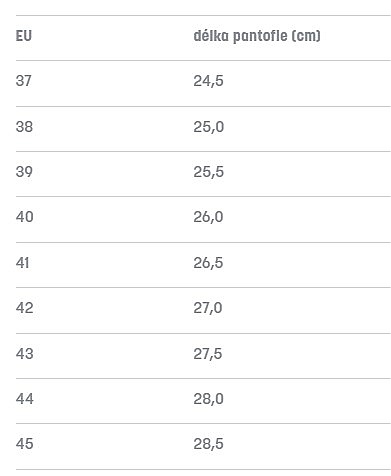The width and height of the screenshot is (391, 476).
Task: Select the 28,0 length value
Action: coord(209,399)
